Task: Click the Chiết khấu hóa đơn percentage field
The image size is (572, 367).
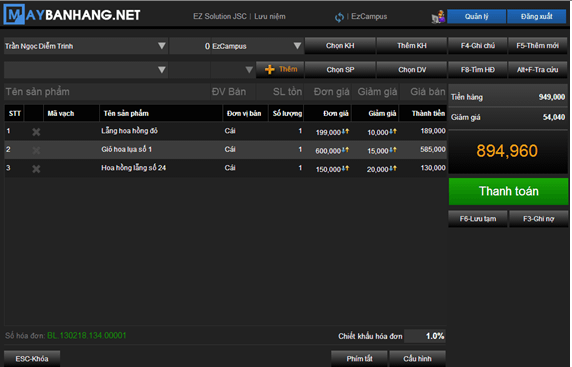Action: point(425,336)
